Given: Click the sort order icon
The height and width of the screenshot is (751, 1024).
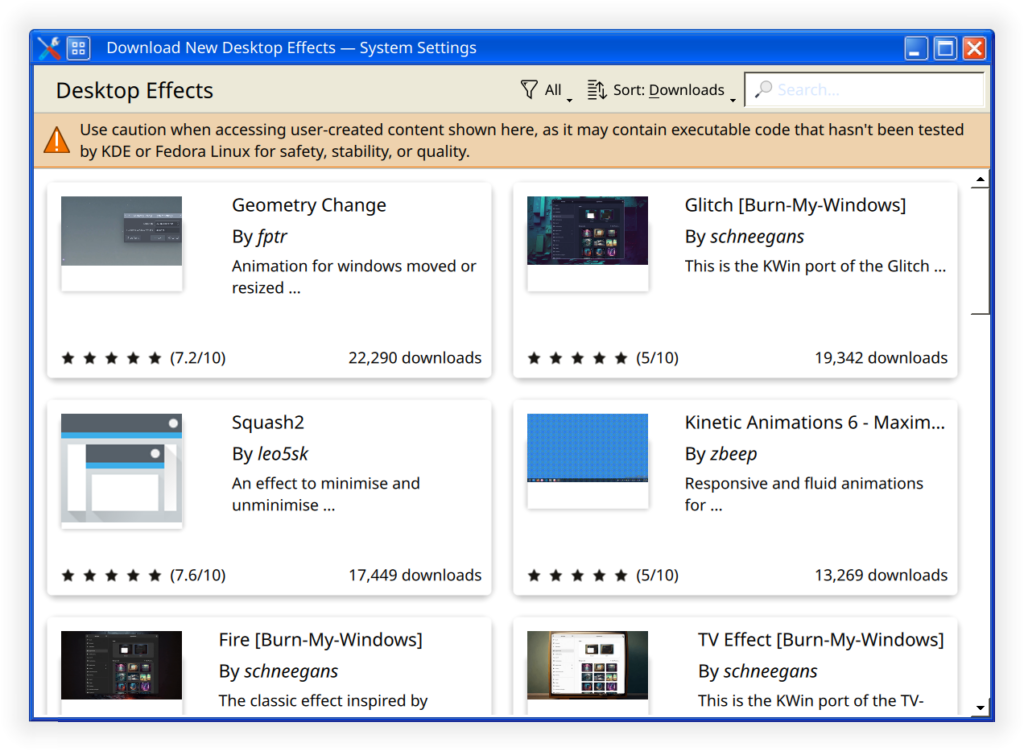Looking at the screenshot, I should (x=596, y=89).
